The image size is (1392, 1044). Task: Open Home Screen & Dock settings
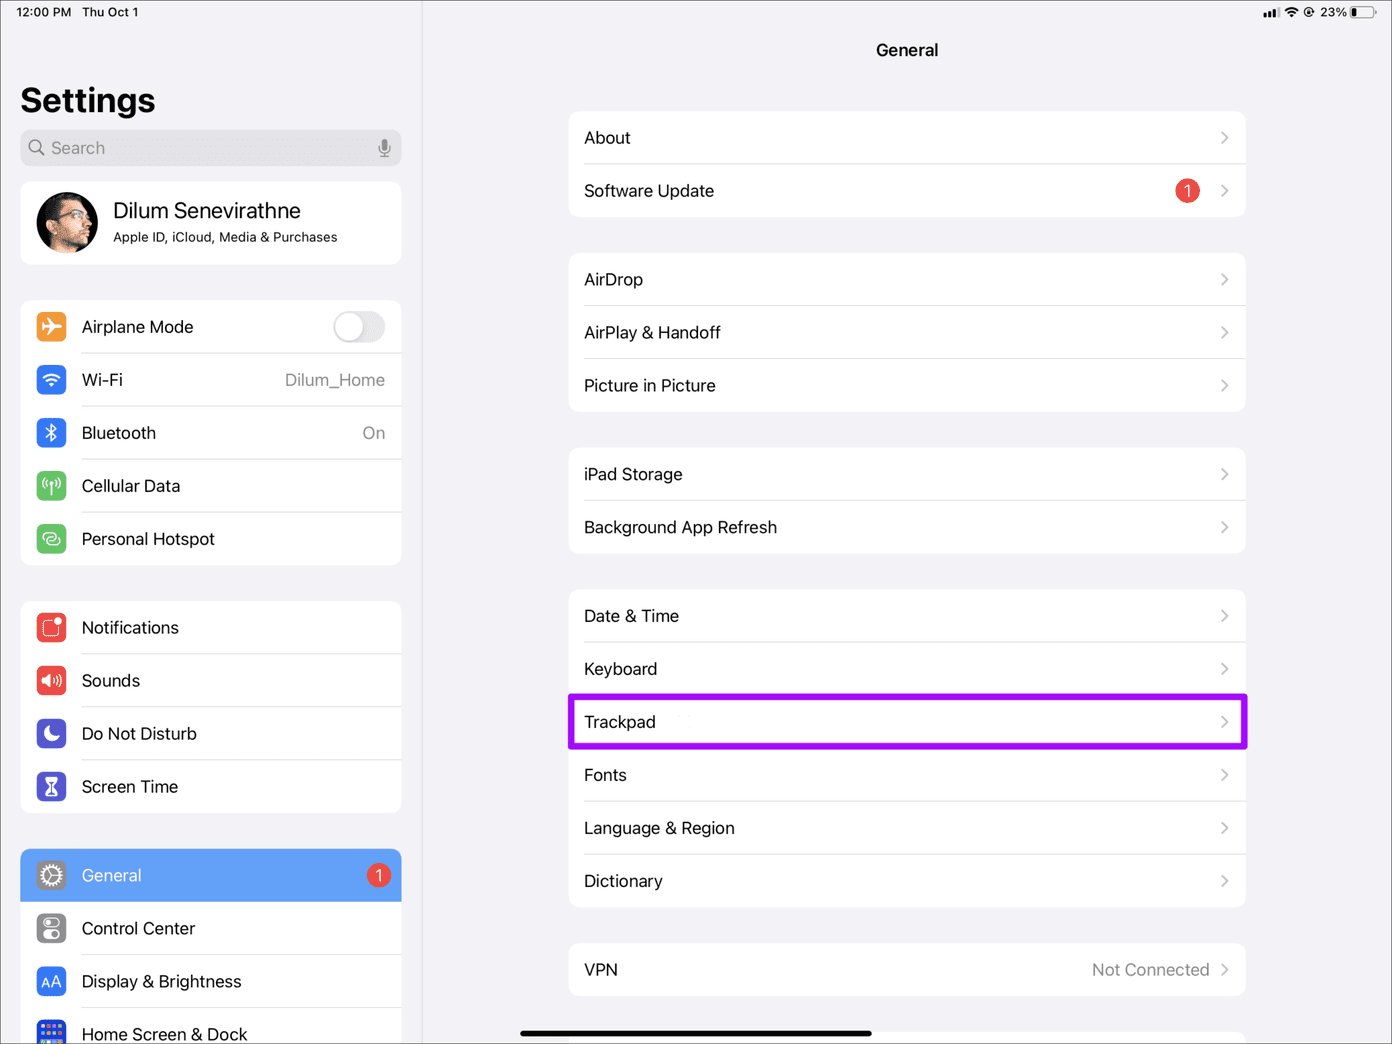pos(211,1028)
